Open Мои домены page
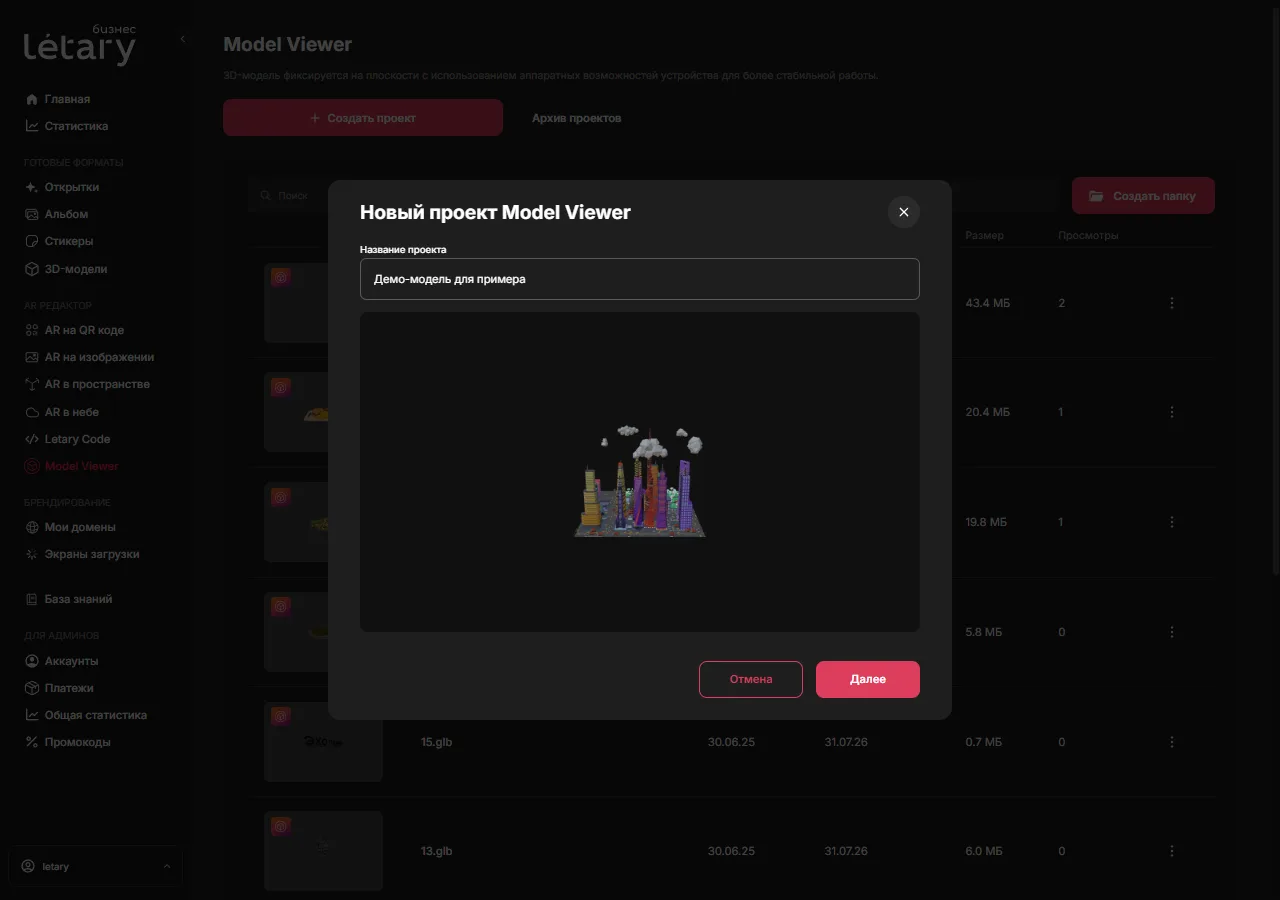The width and height of the screenshot is (1280, 900). [80, 527]
